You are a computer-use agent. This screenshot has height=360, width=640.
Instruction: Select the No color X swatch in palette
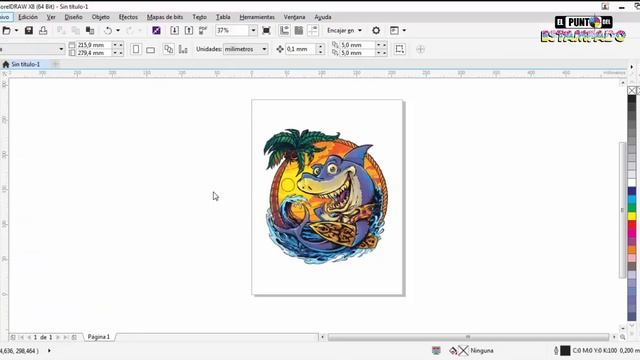[632, 91]
